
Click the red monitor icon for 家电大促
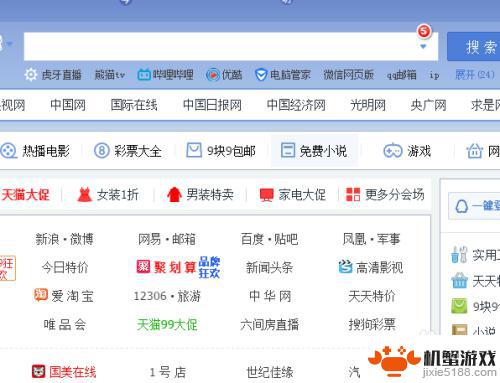pos(267,195)
